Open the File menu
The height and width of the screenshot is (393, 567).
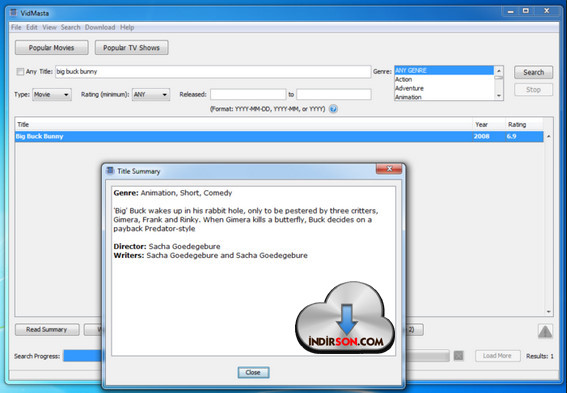pos(16,27)
